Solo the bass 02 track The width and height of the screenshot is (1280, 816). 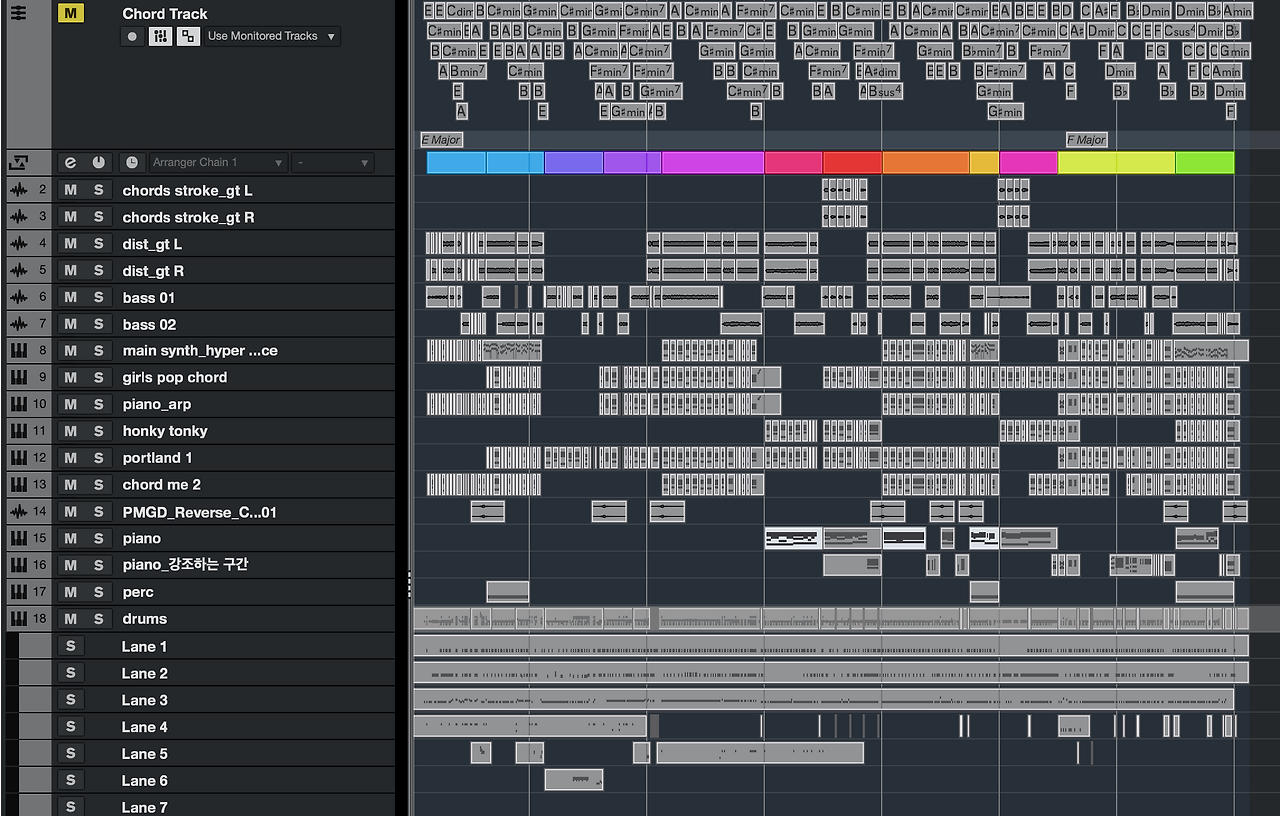[x=98, y=324]
